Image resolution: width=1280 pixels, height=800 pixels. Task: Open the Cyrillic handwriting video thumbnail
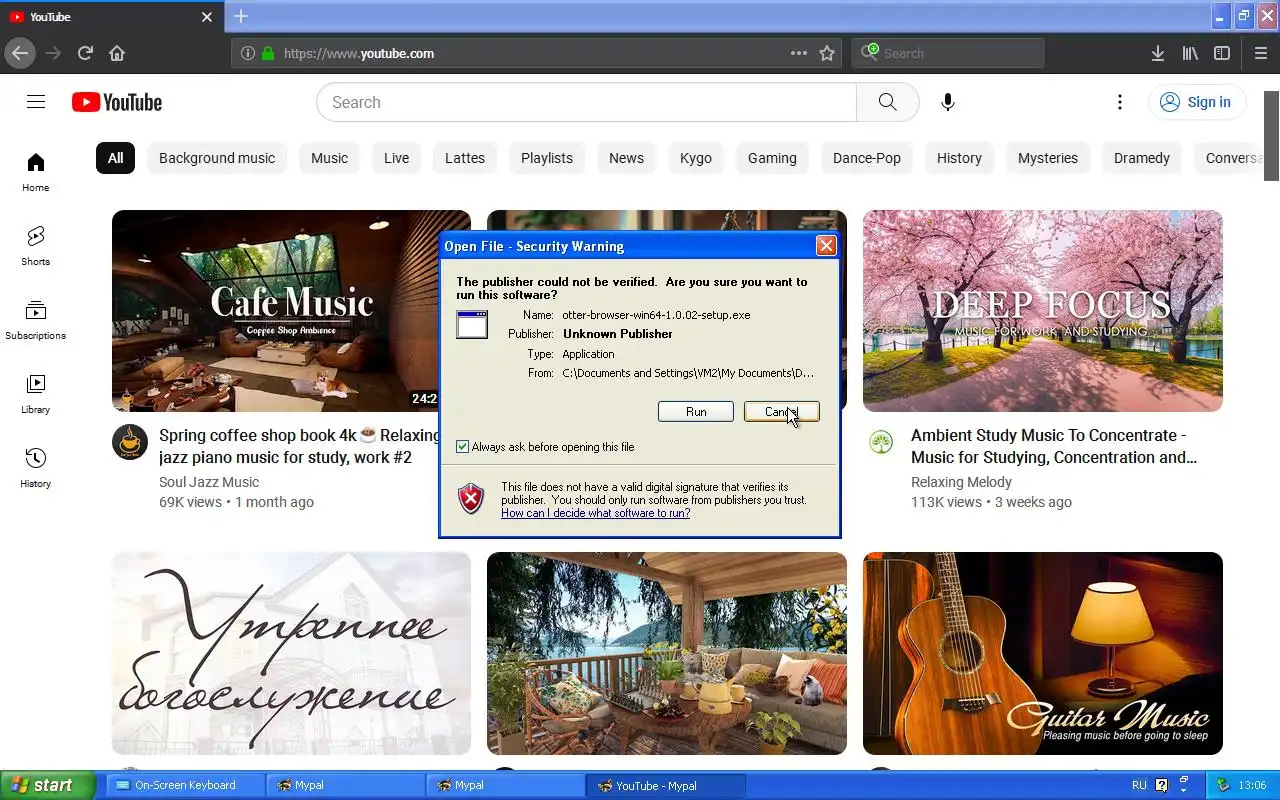pyautogui.click(x=291, y=653)
